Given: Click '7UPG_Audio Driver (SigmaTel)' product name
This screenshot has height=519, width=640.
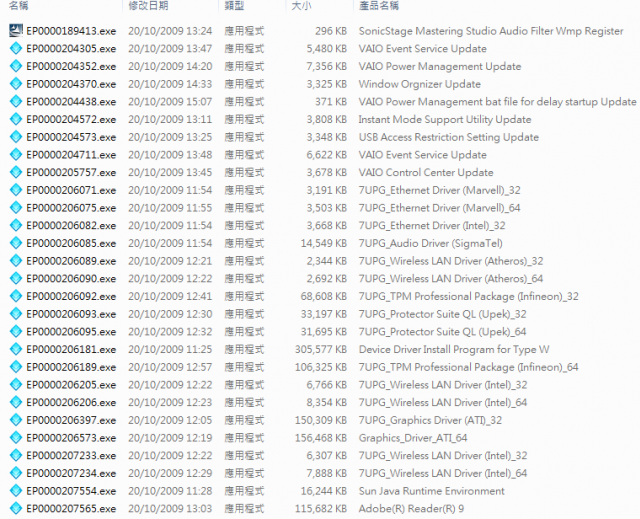Looking at the screenshot, I should point(430,243).
